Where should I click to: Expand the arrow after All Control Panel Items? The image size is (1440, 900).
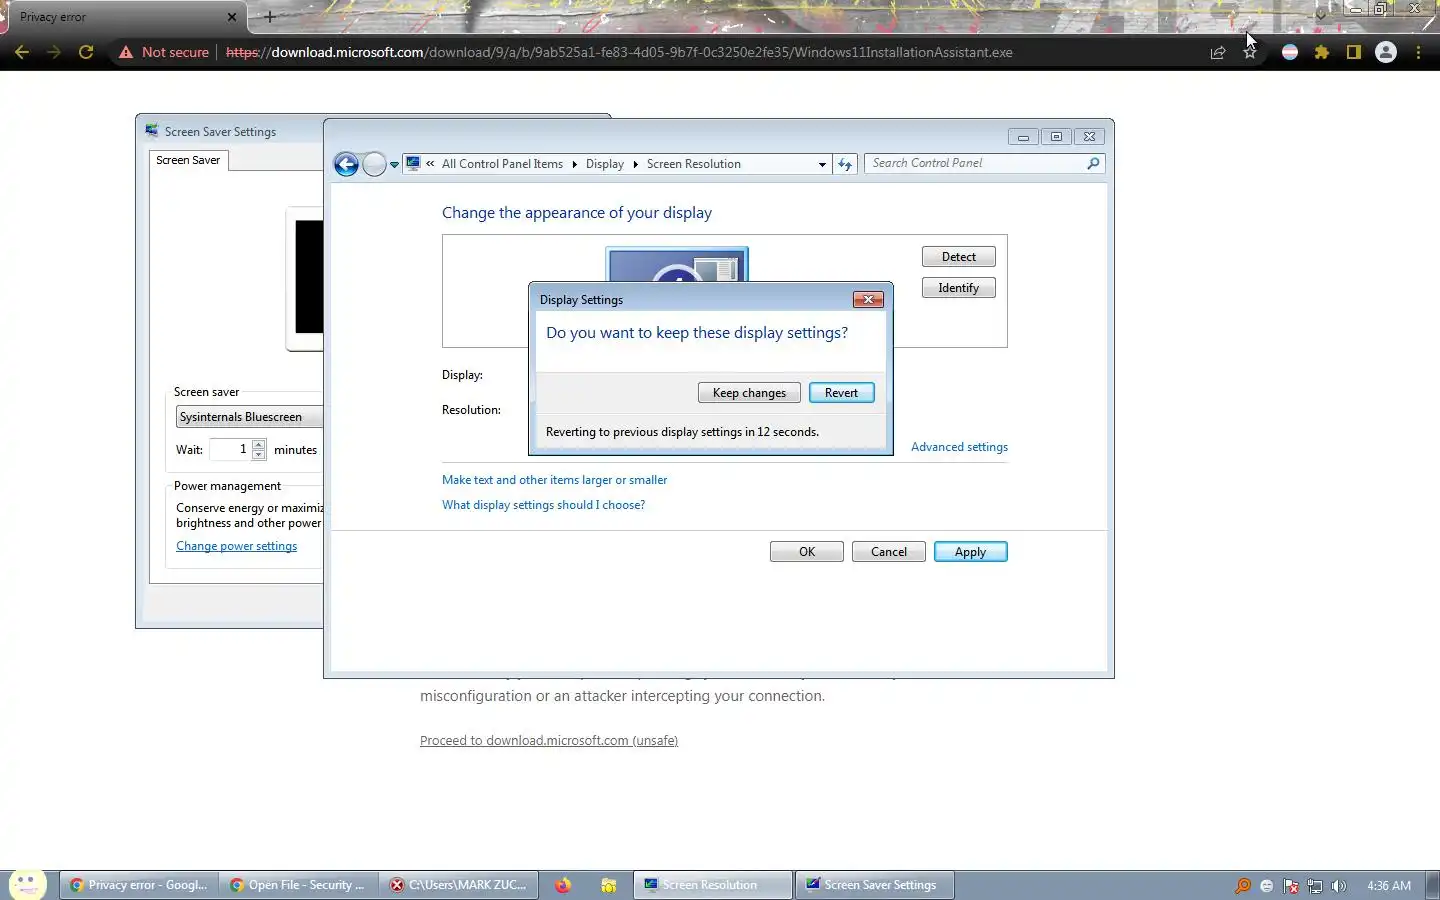[575, 164]
